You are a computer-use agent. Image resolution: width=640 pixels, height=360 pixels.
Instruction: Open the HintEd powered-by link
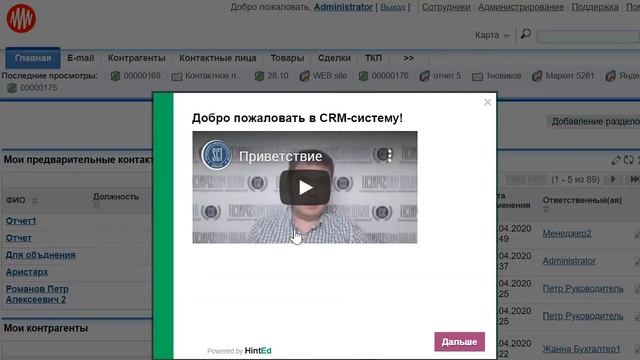tap(258, 351)
